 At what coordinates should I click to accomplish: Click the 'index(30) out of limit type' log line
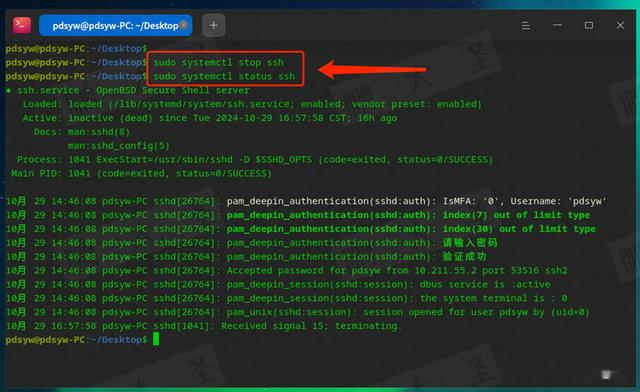301,229
